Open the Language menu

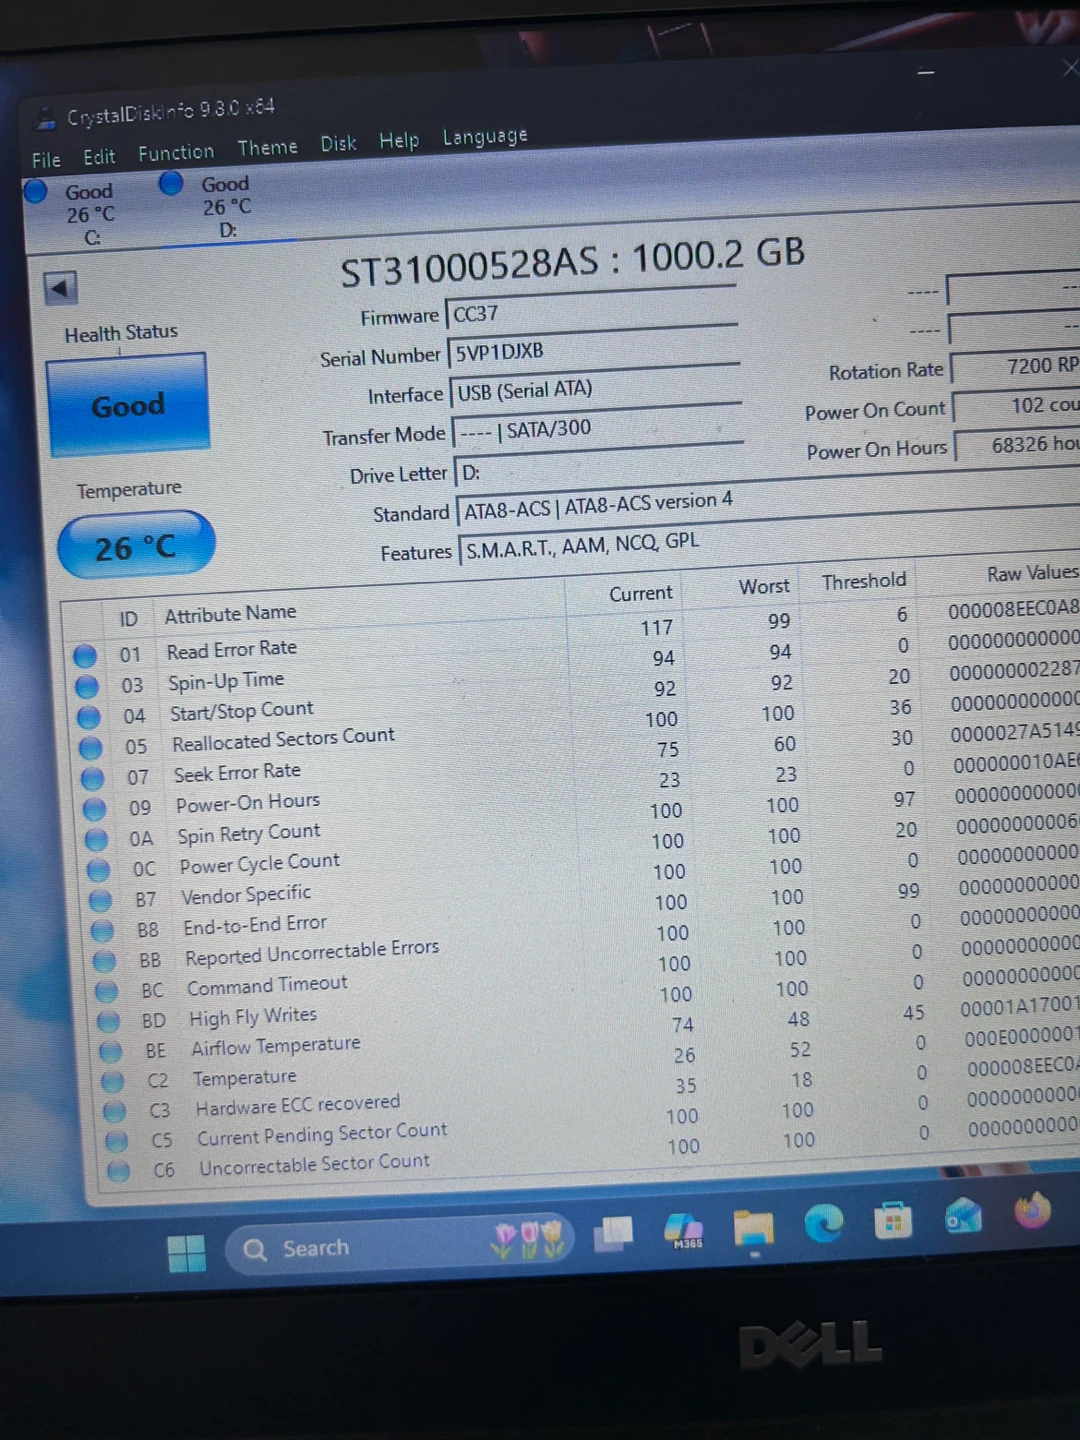(485, 136)
